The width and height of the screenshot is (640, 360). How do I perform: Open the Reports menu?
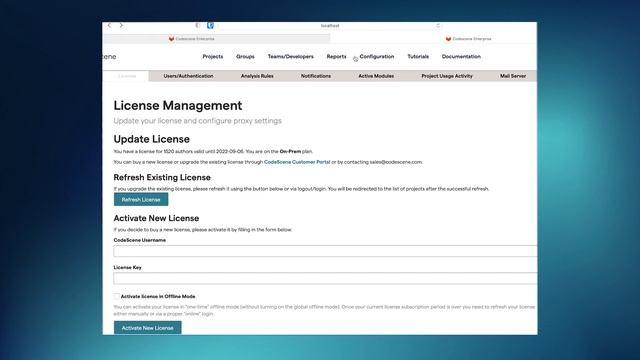tap(336, 56)
